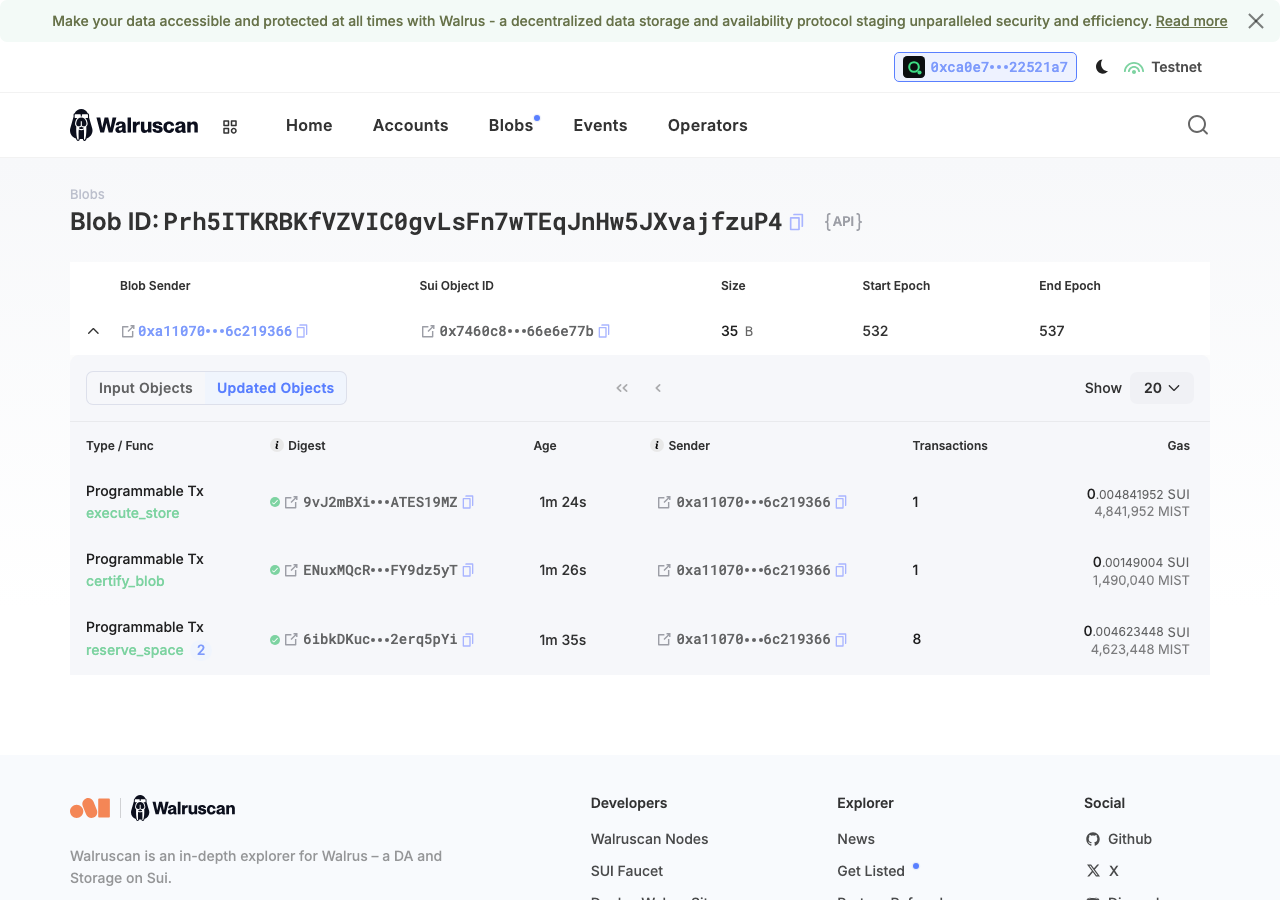Click the Read more link in banner
This screenshot has width=1280, height=900.
coord(1191,21)
